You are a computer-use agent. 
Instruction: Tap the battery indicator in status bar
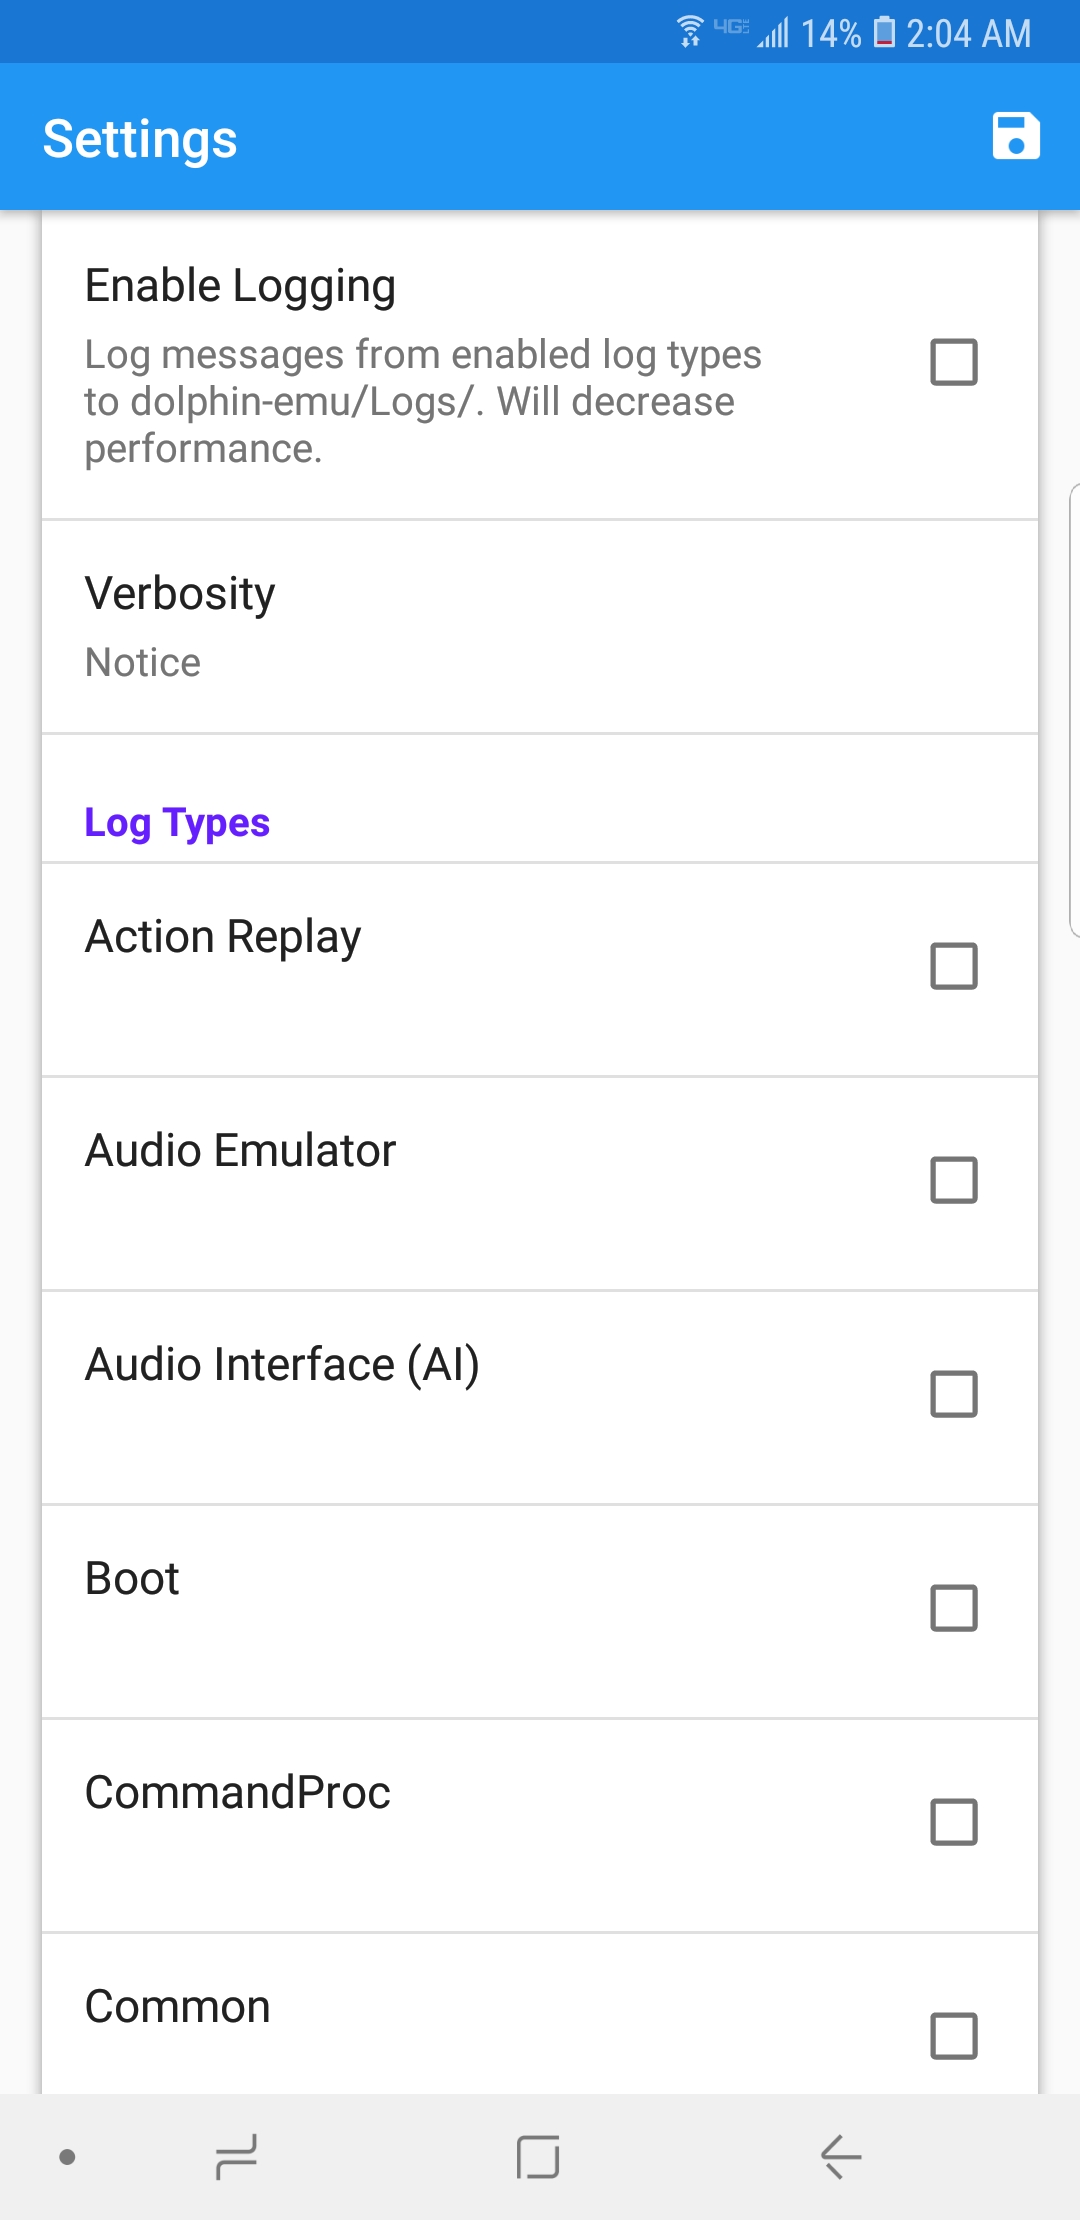tap(884, 33)
